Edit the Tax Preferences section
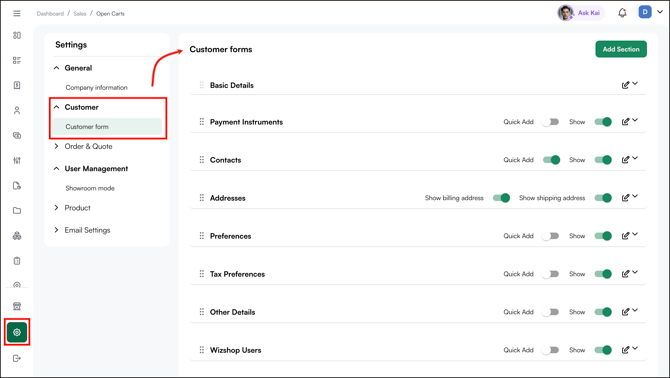 (625, 274)
